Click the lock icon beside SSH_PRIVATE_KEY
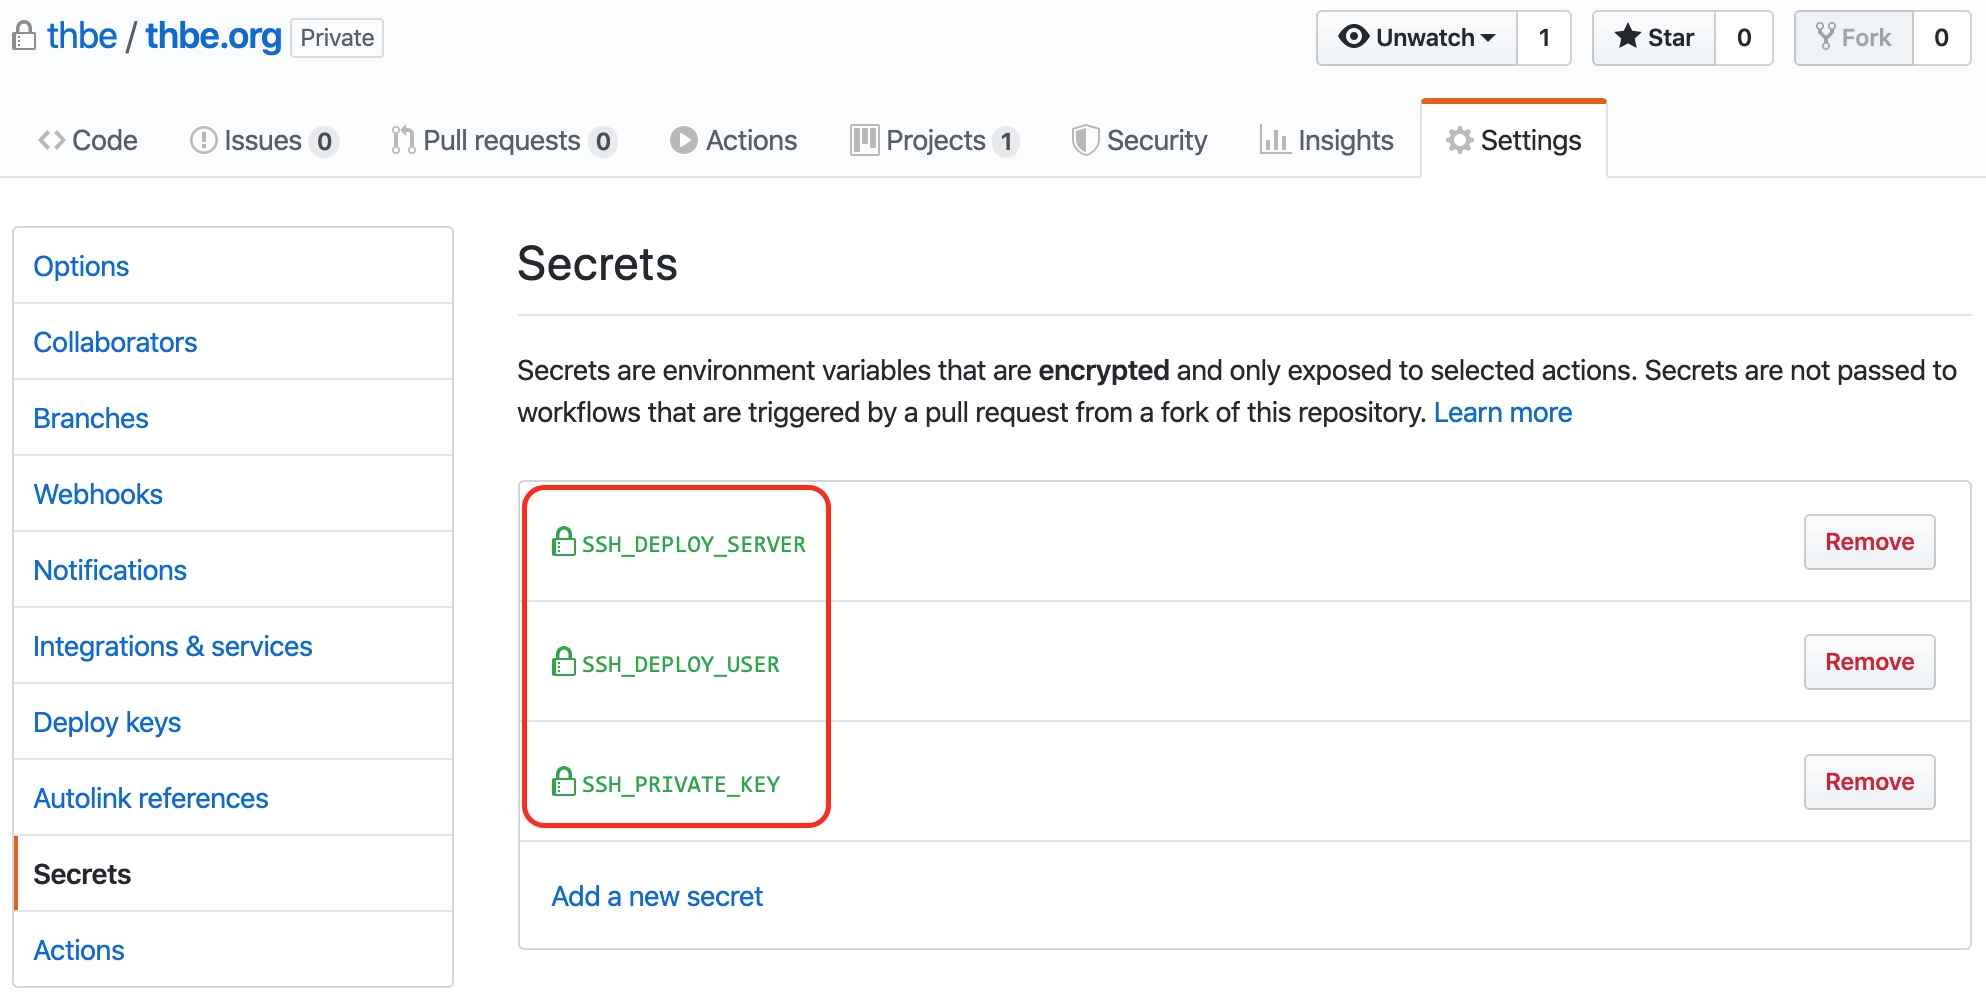Viewport: 1986px width, 1004px height. [x=563, y=782]
